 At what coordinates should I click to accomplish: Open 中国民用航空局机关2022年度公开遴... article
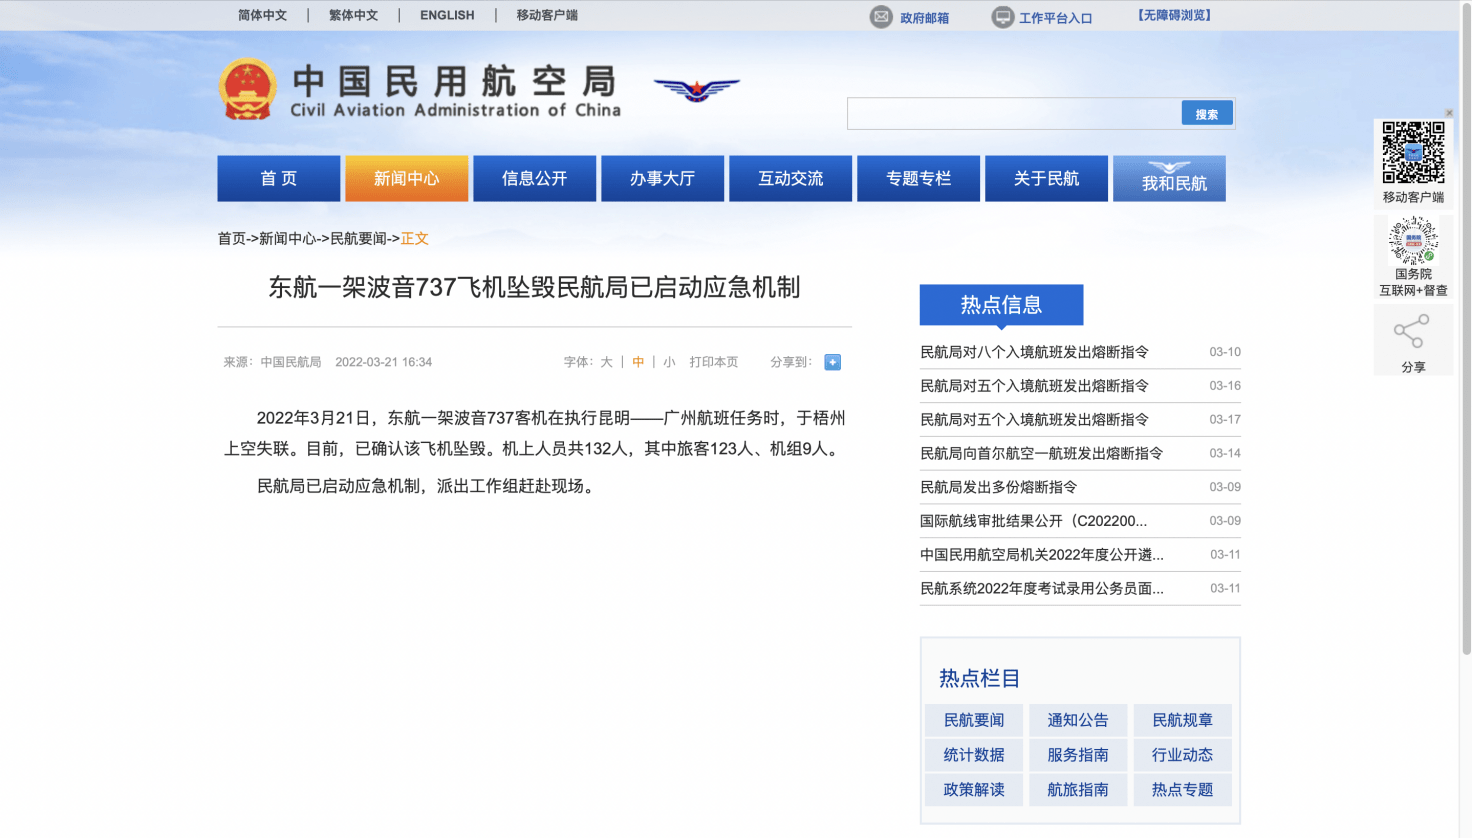pyautogui.click(x=1041, y=555)
